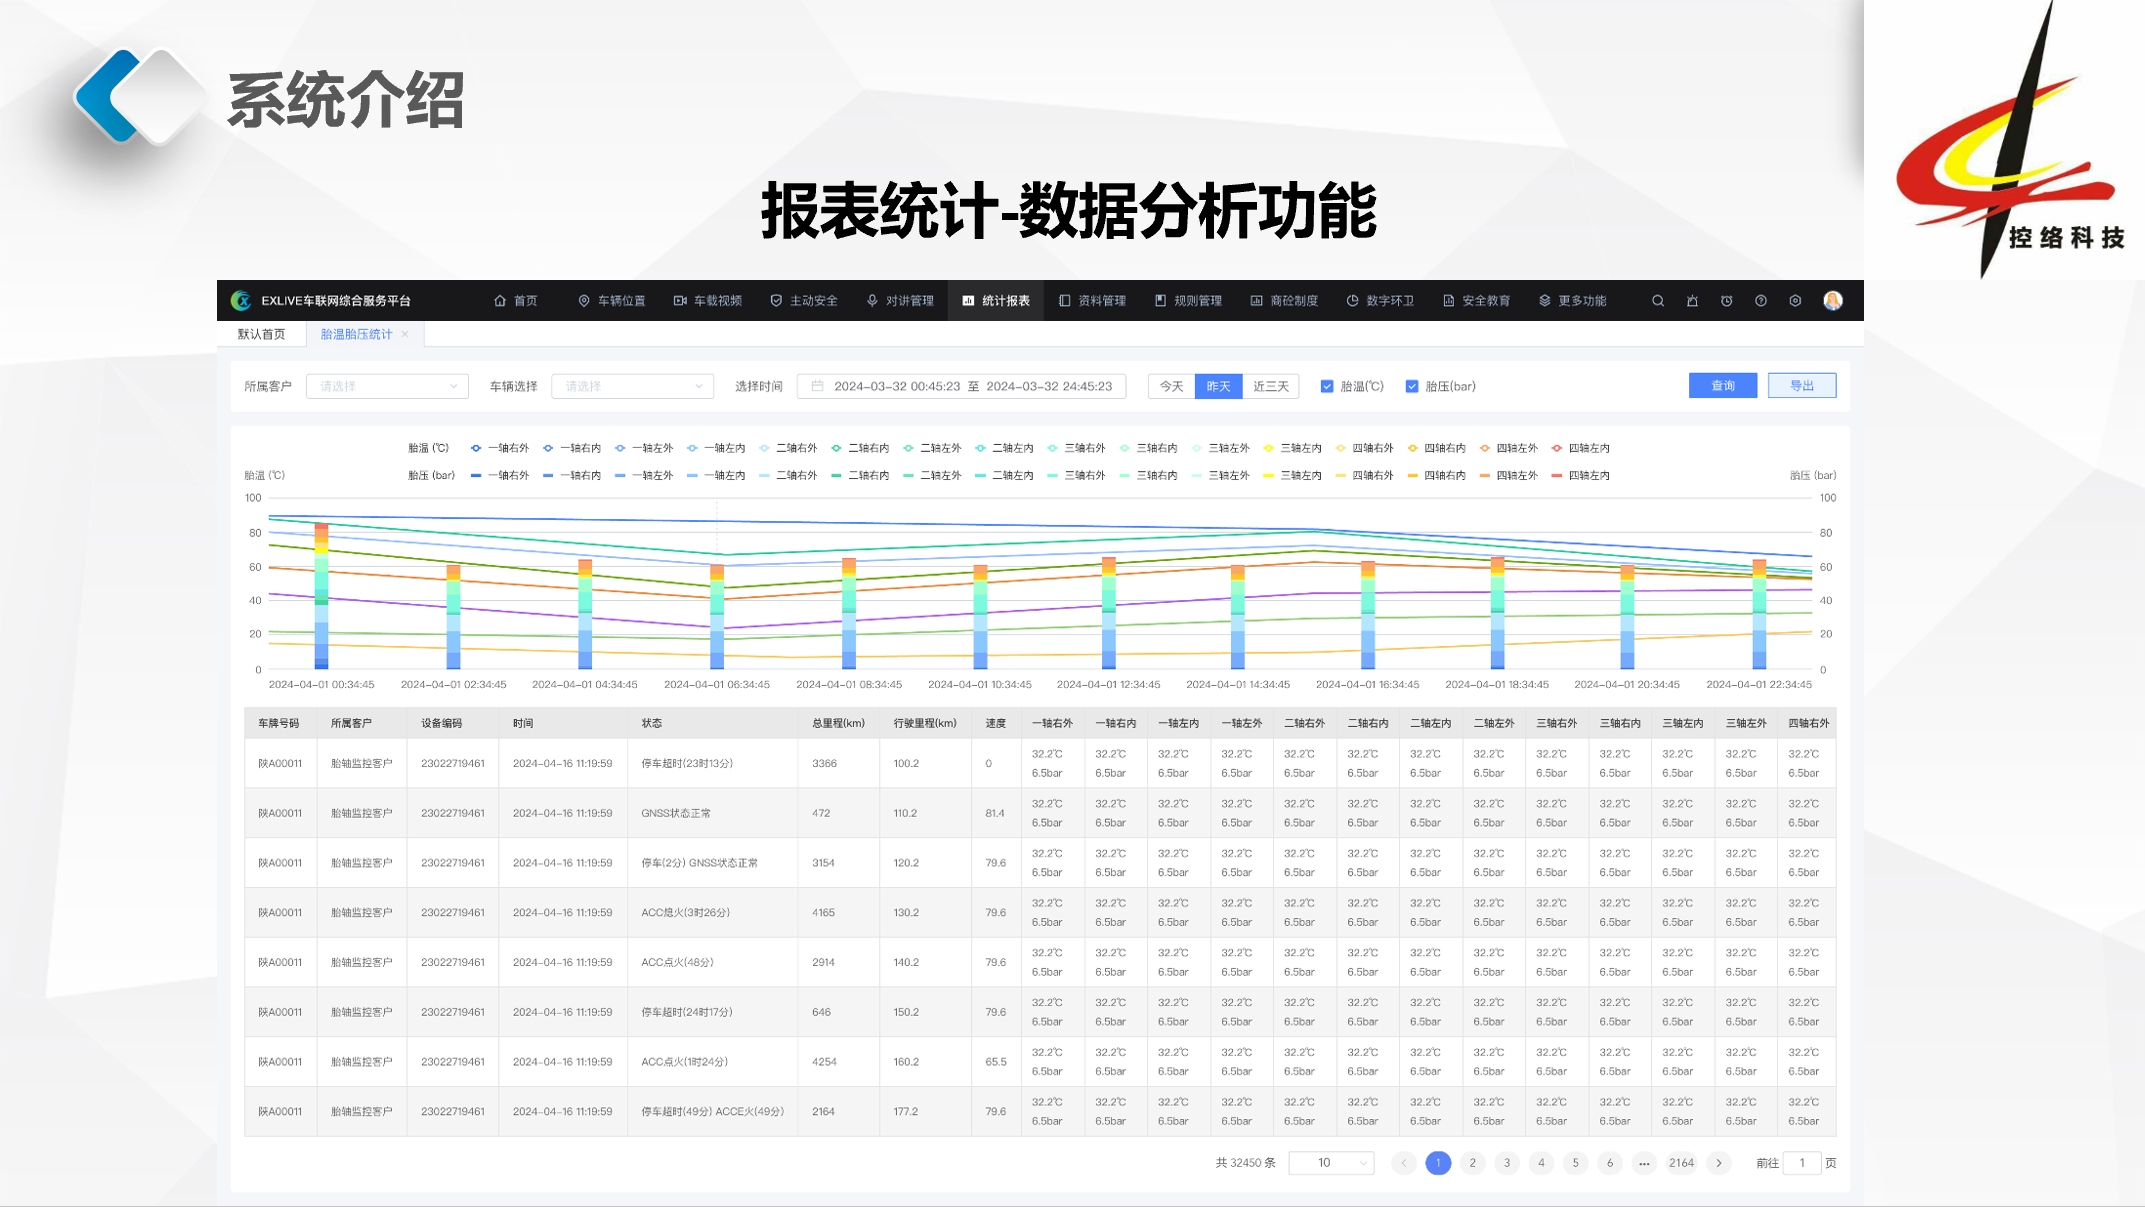Go to pagination page 3
This screenshot has height=1207, width=2145.
pyautogui.click(x=1507, y=1163)
